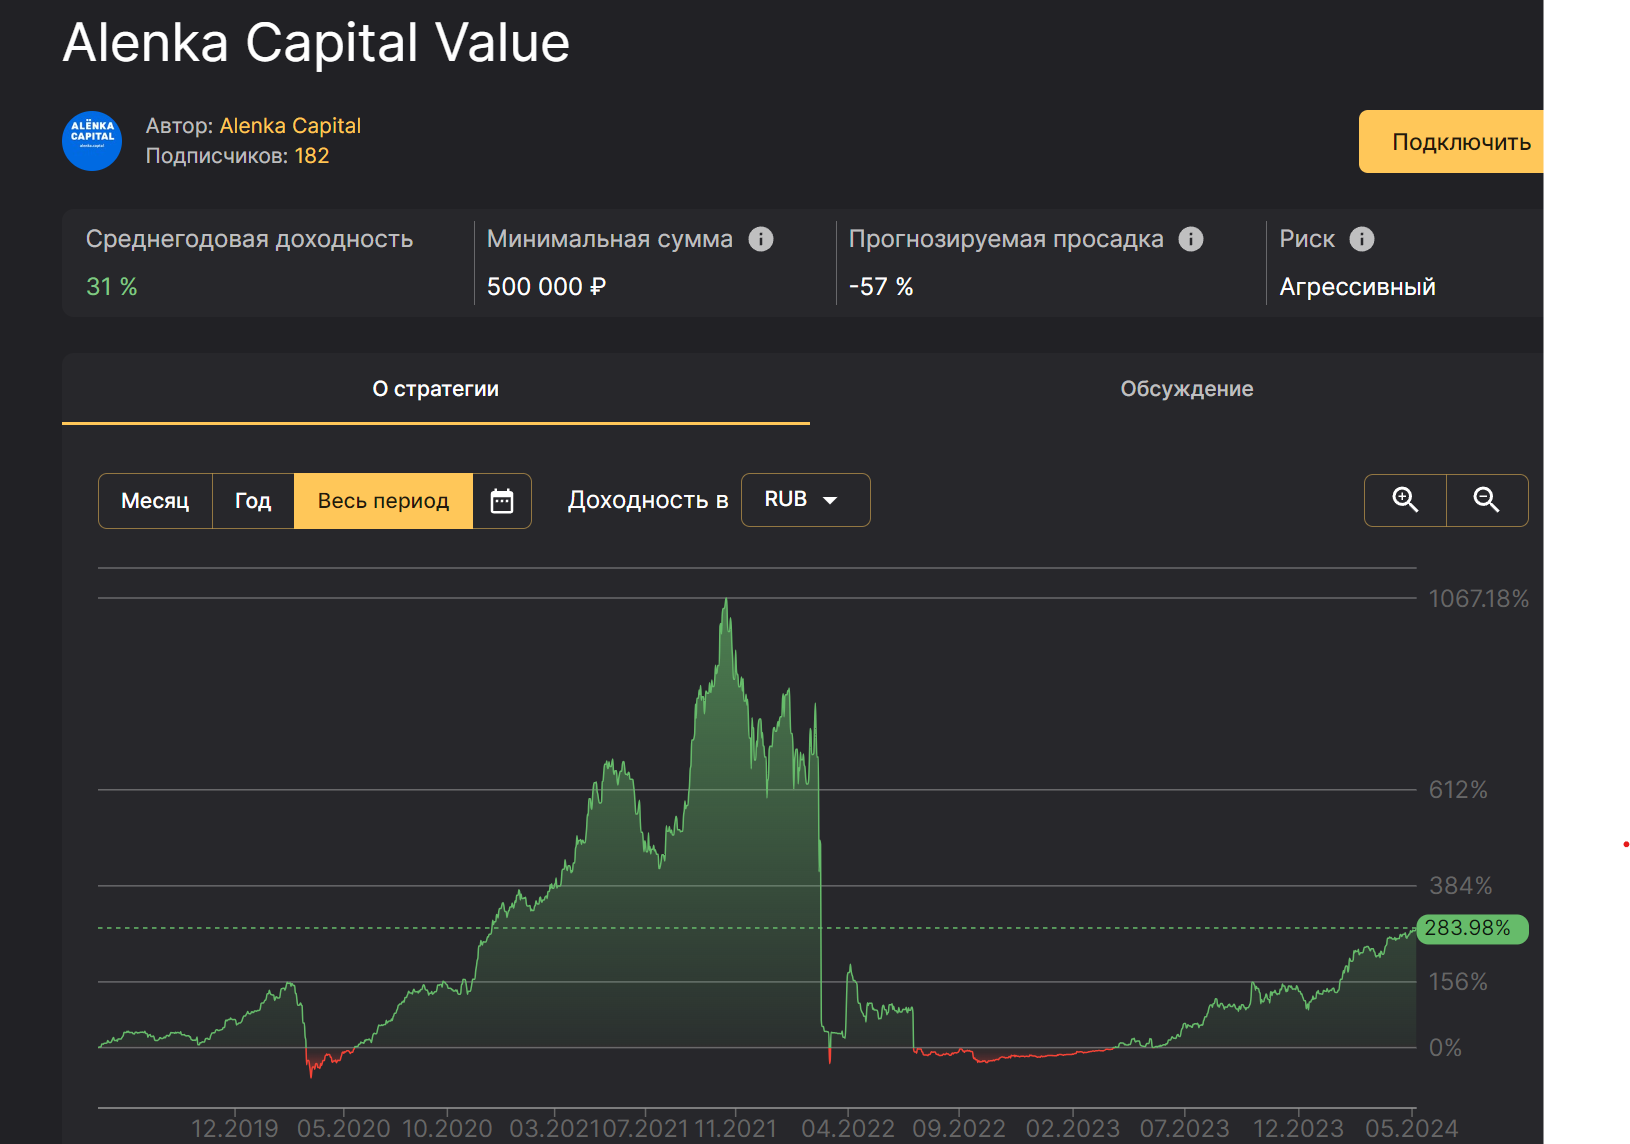Click the 500 000 ₽ minimum amount

tap(546, 287)
